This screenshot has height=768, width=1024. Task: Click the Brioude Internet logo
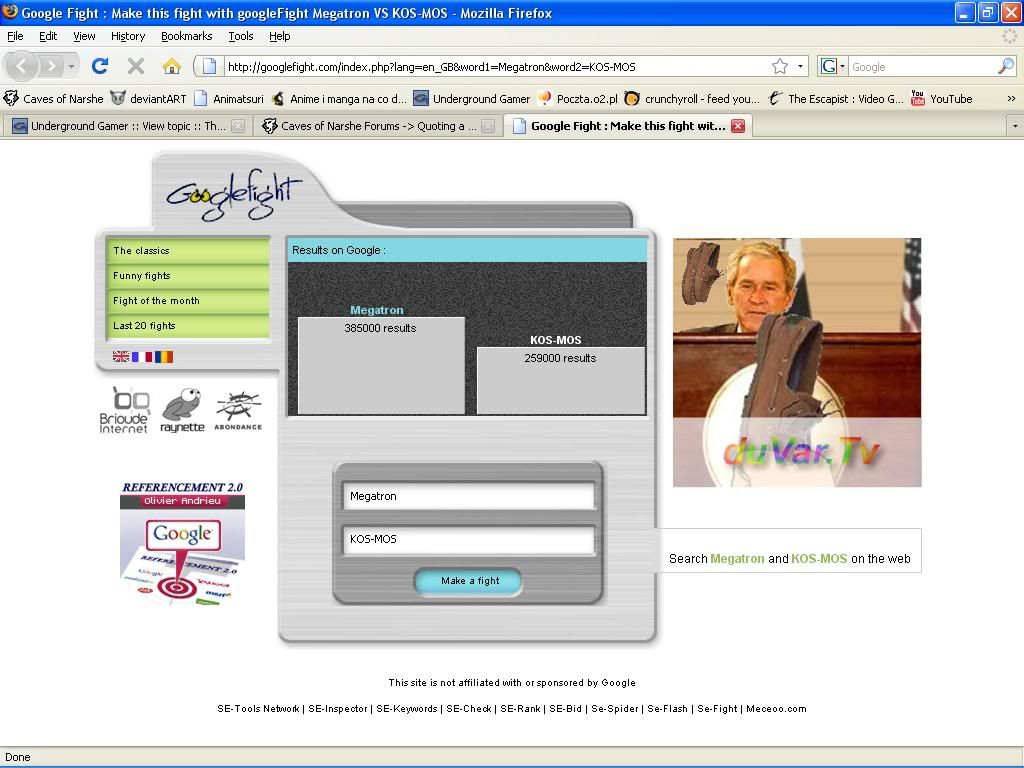coord(124,410)
